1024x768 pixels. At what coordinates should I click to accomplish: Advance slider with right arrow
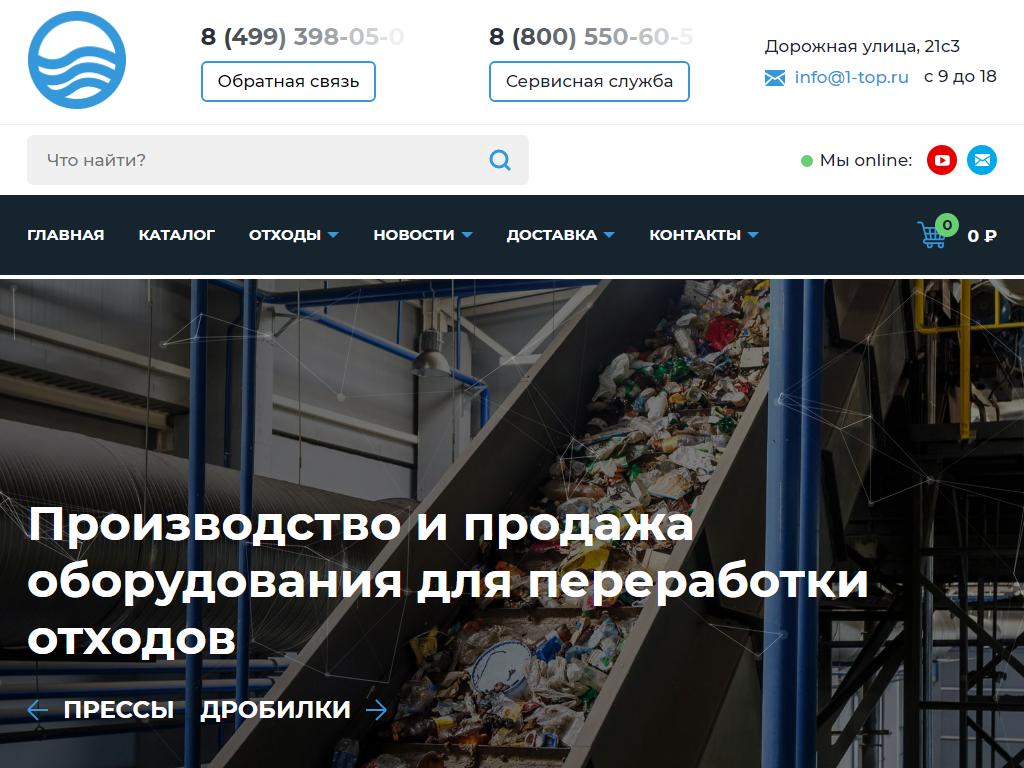click(x=376, y=710)
